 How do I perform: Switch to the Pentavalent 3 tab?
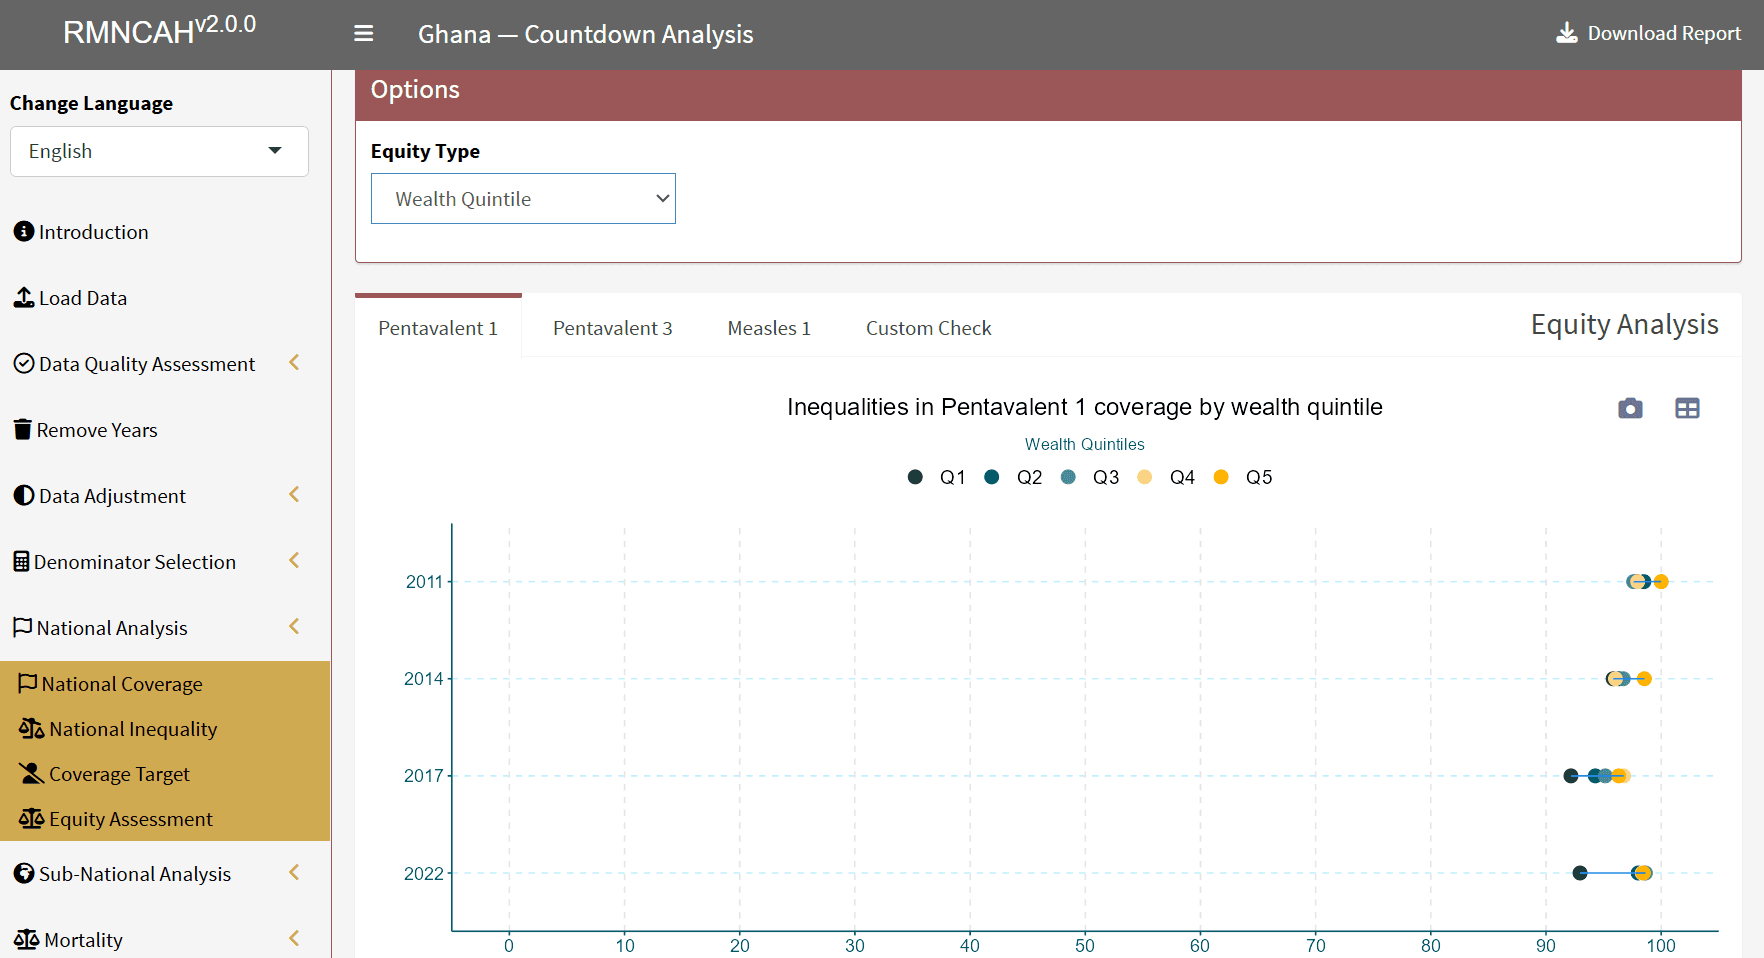[612, 328]
